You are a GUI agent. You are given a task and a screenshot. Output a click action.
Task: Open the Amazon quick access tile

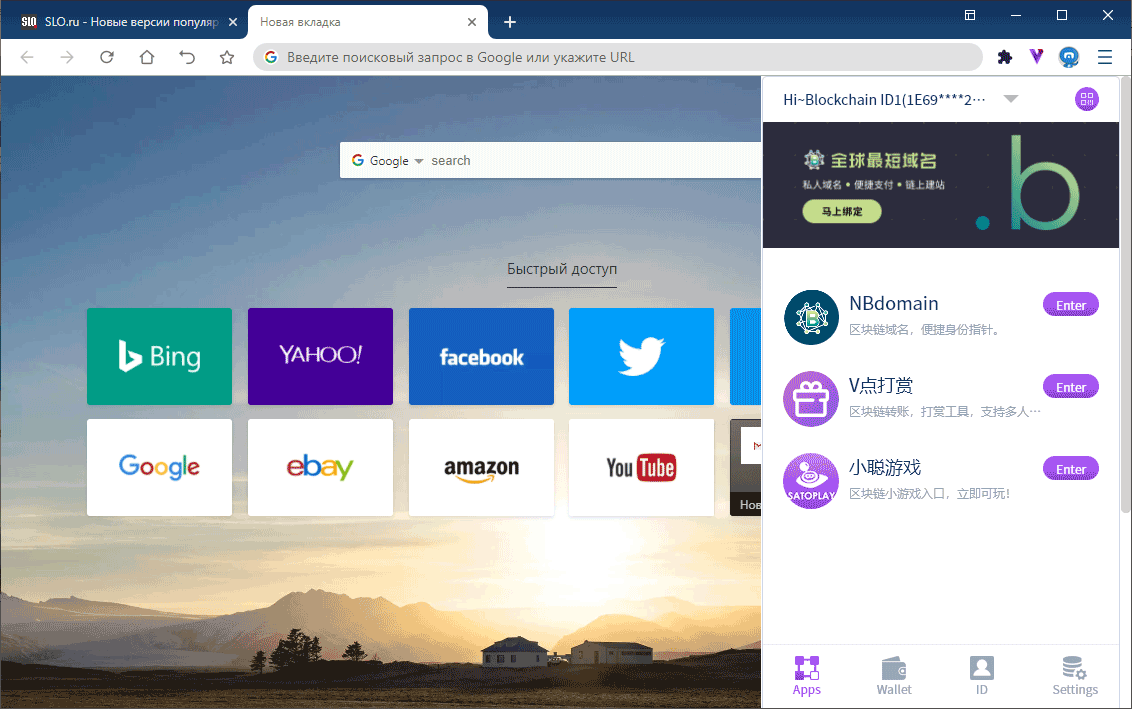coord(482,468)
